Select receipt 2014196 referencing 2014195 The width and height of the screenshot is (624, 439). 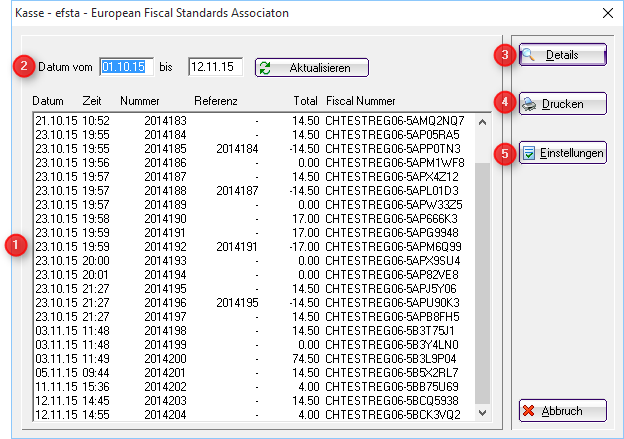tap(250, 301)
